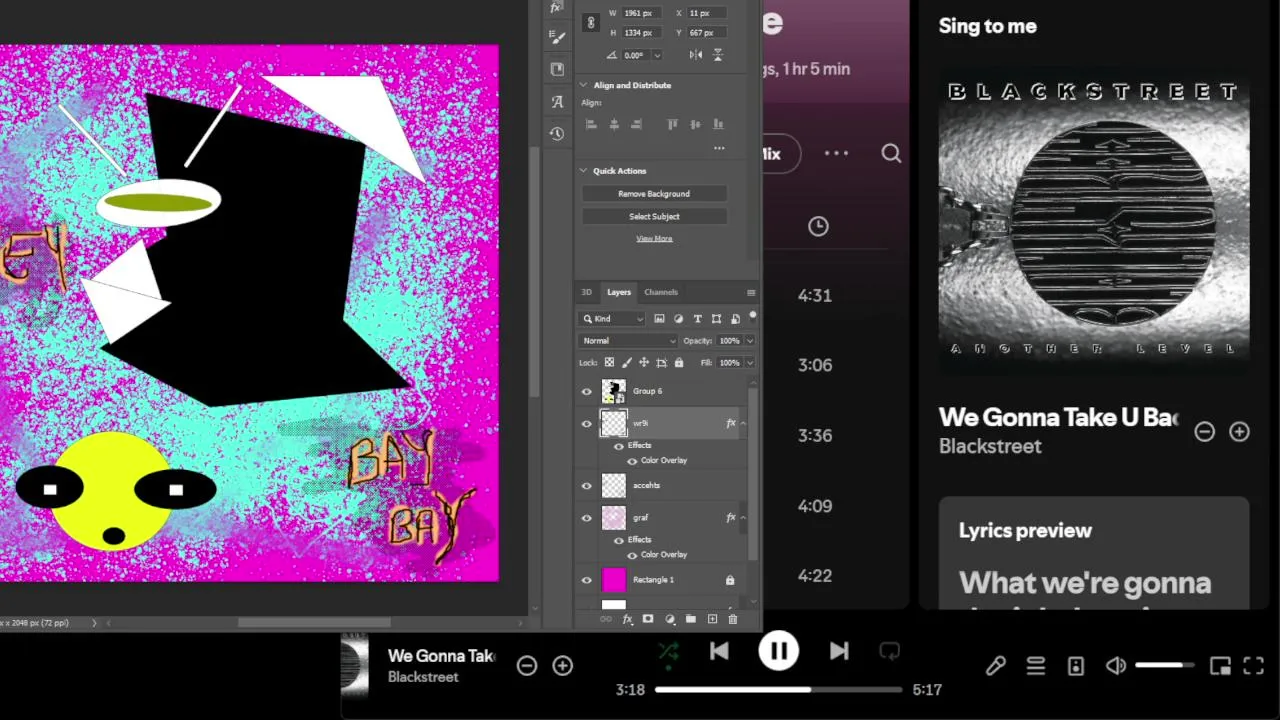Lock position move icon

[644, 362]
